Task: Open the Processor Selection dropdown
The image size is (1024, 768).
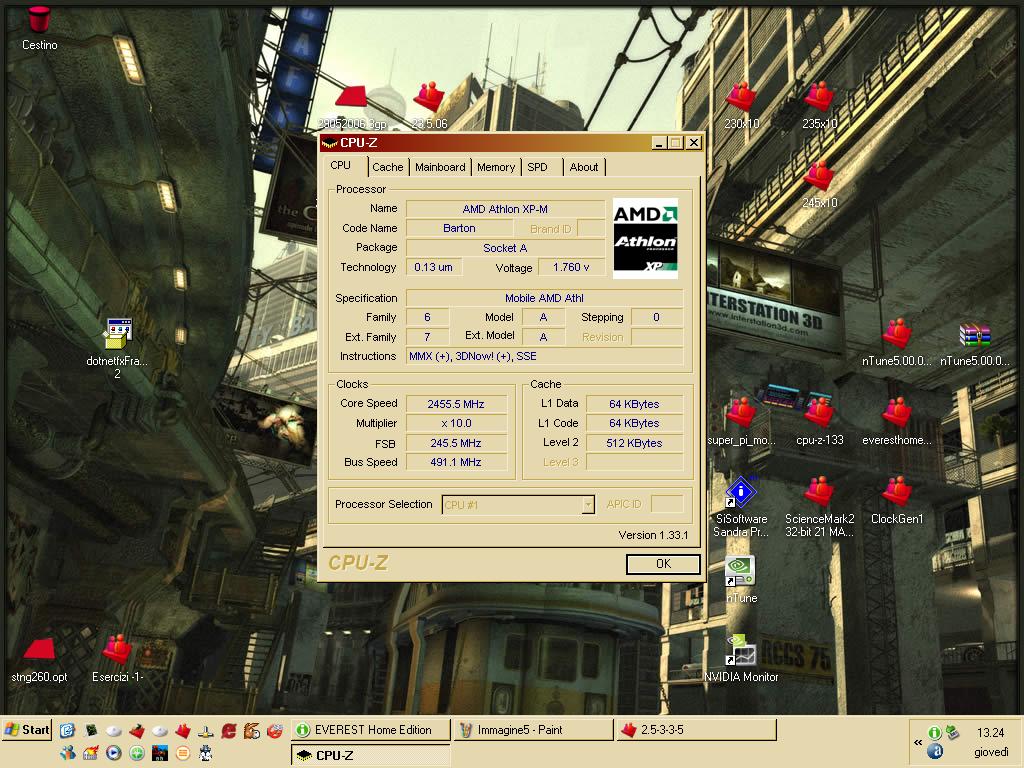Action: click(519, 505)
